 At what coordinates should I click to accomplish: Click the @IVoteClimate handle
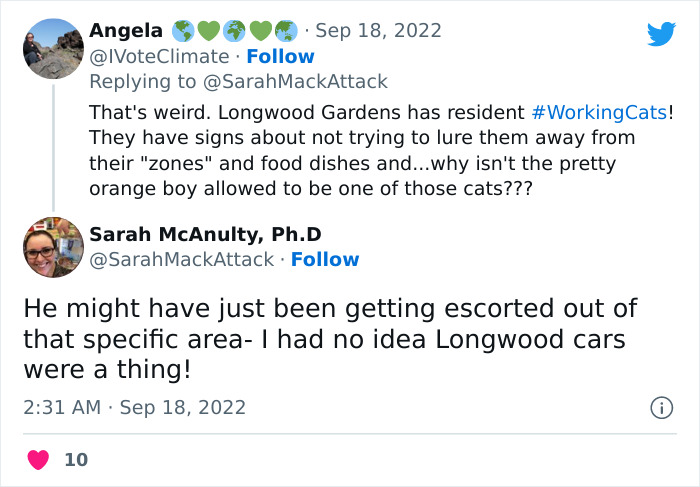pos(159,57)
